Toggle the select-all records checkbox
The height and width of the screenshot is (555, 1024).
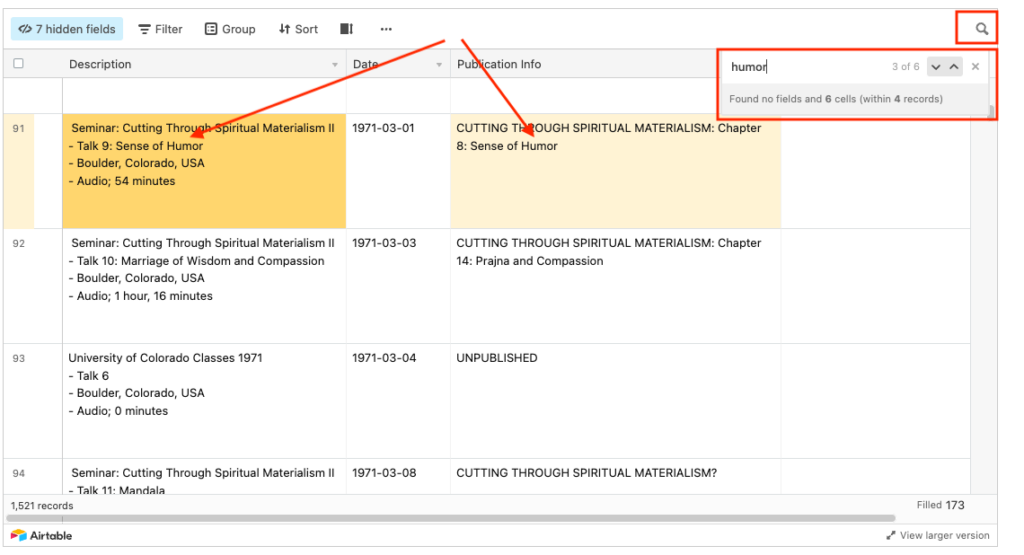point(18,63)
